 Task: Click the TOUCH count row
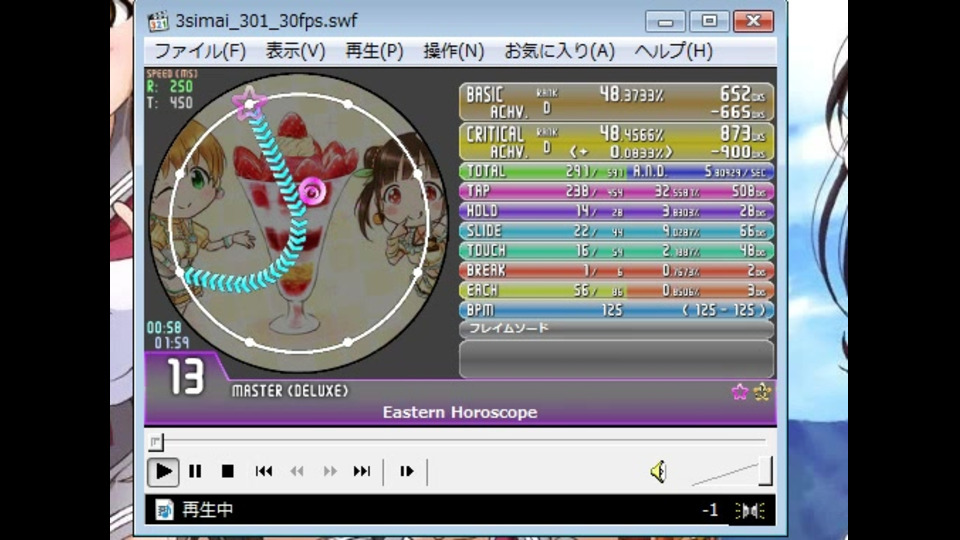click(617, 251)
